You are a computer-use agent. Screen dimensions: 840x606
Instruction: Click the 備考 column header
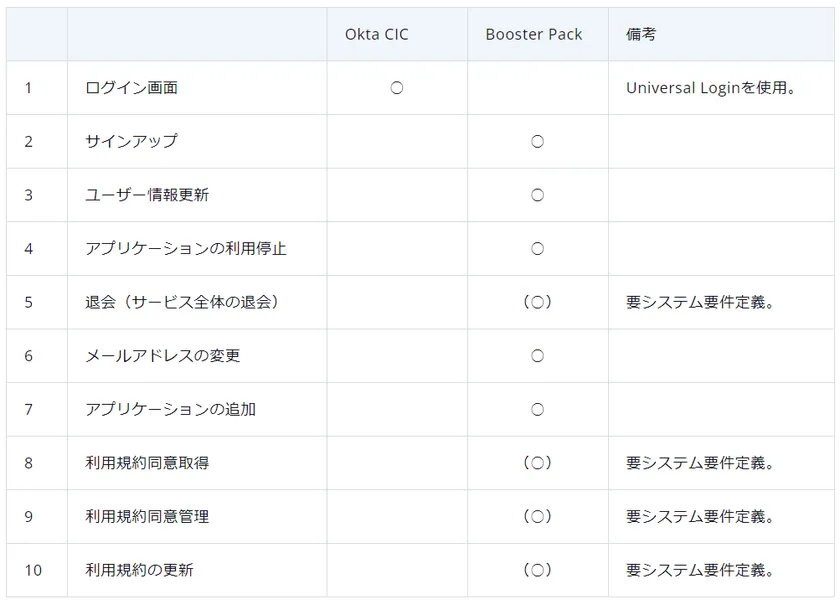tap(641, 34)
